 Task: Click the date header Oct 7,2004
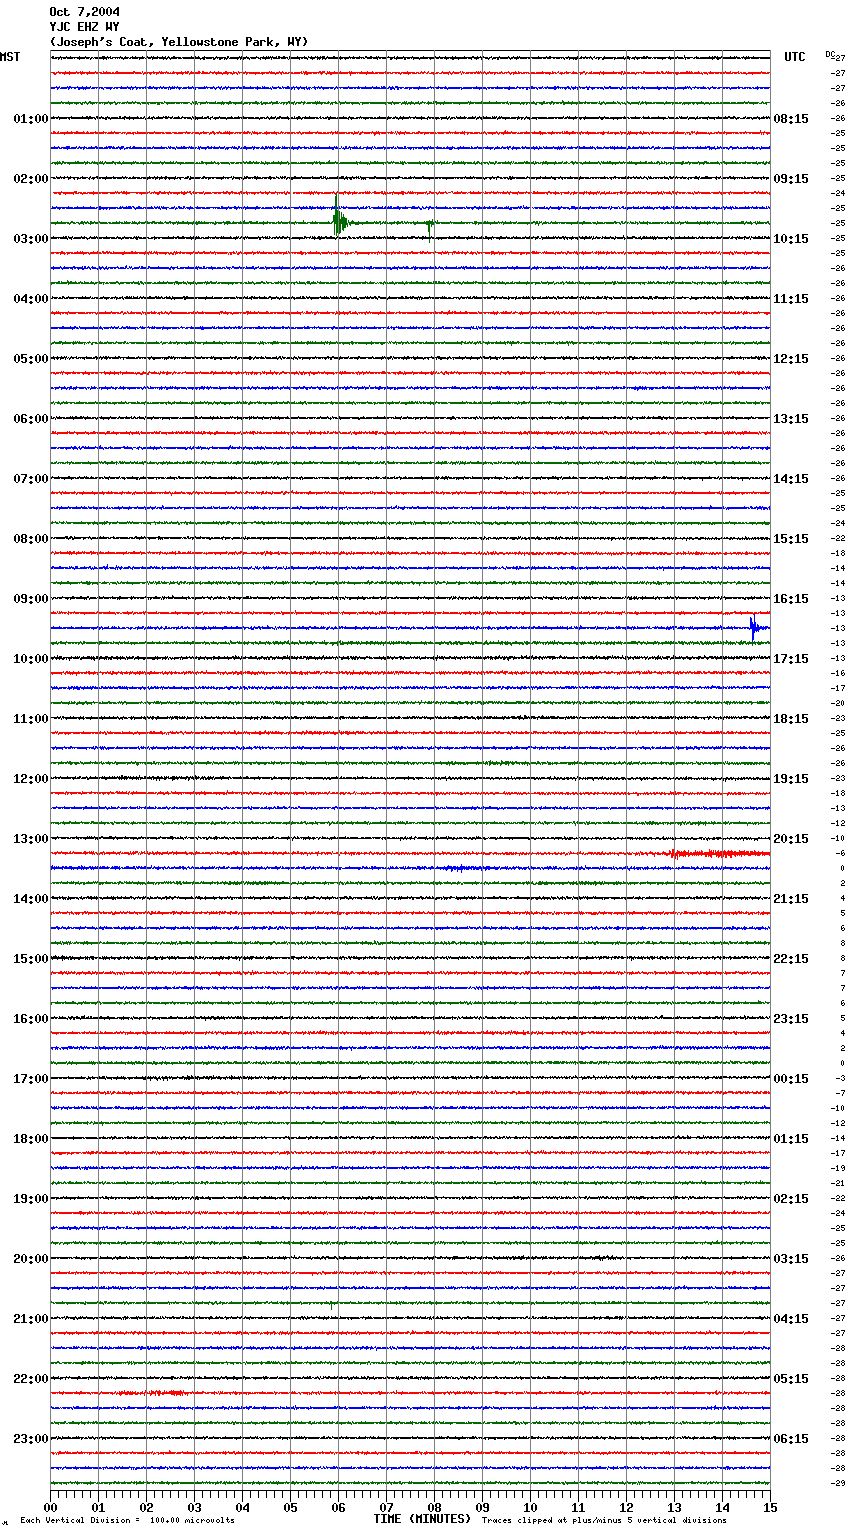click(84, 12)
